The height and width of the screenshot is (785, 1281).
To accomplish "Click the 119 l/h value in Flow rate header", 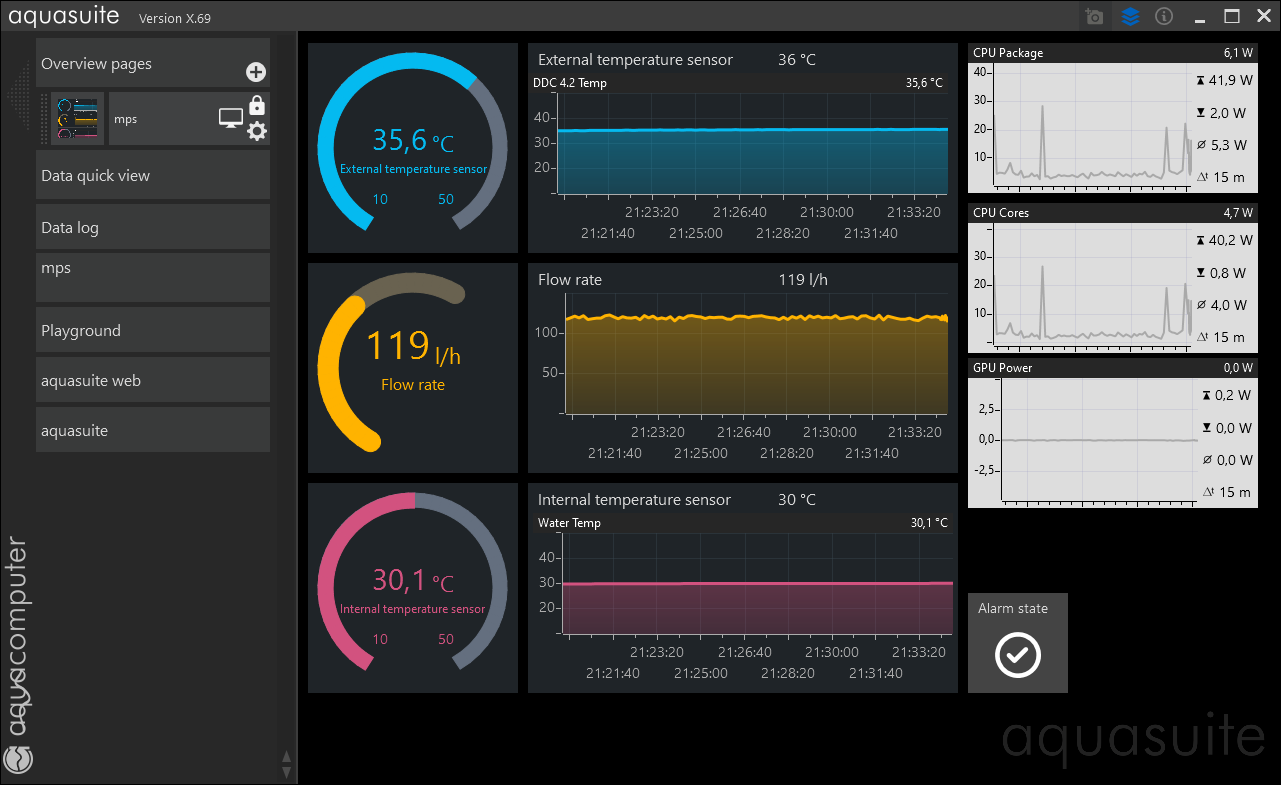I will click(803, 280).
